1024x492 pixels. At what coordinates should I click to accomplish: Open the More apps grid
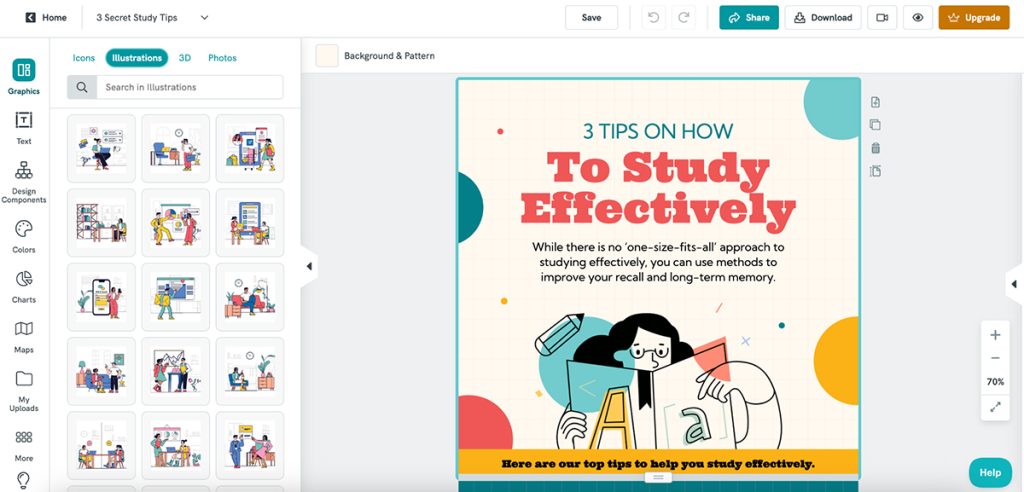pyautogui.click(x=24, y=437)
